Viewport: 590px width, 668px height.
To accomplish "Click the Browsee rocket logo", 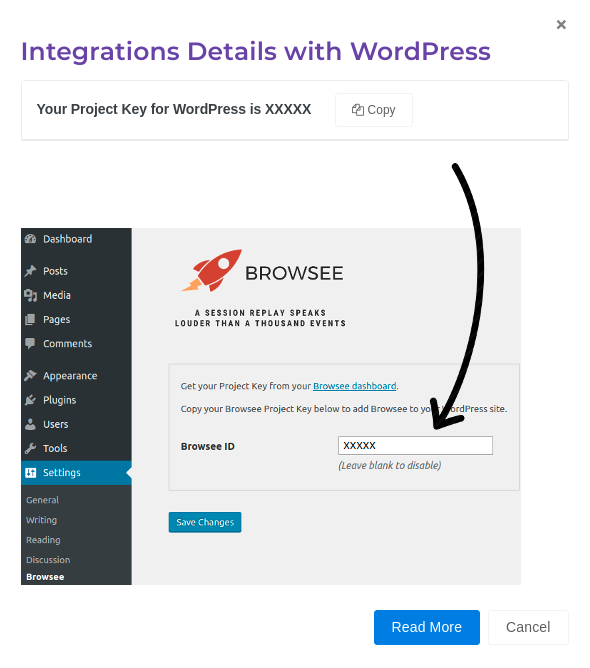I will point(212,271).
